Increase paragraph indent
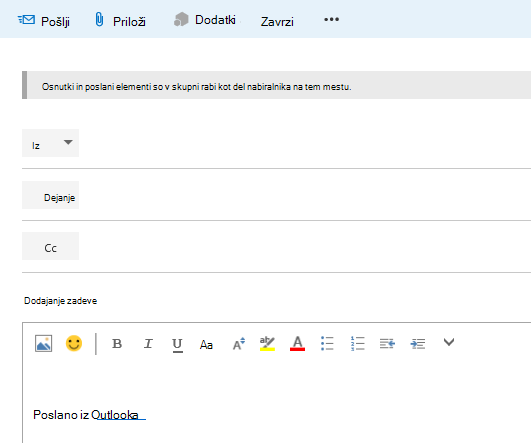 click(x=418, y=344)
